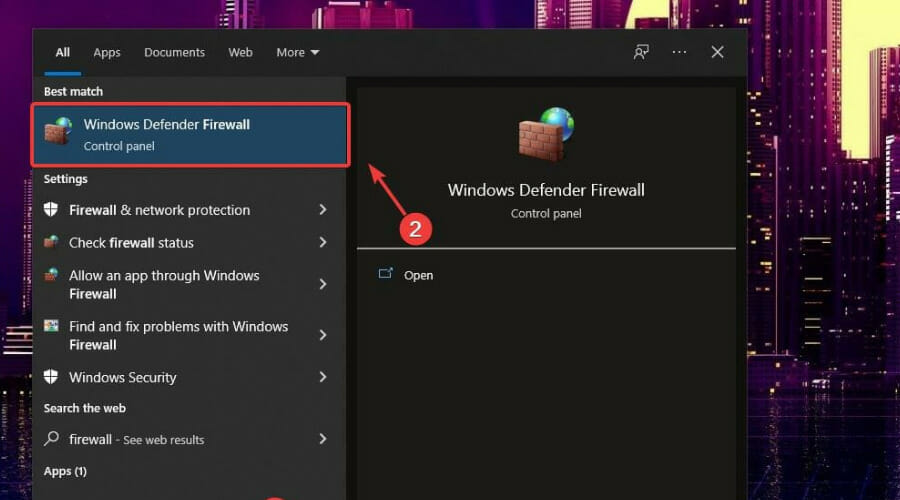The height and width of the screenshot is (500, 900).
Task: Click the Windows Security shield icon
Action: pos(51,377)
